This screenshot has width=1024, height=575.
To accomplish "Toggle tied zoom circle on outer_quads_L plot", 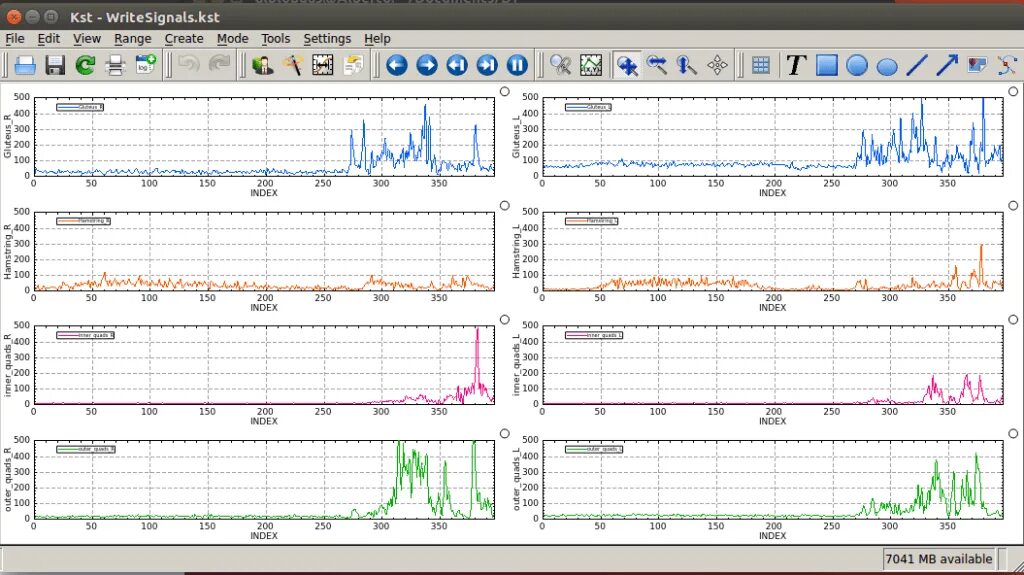I will (x=1013, y=433).
